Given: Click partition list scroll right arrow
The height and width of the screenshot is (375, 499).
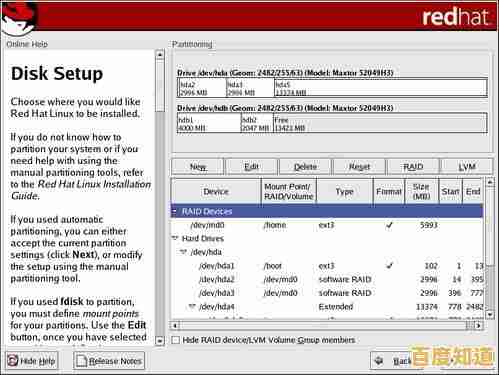Looking at the screenshot, I should 479,325.
